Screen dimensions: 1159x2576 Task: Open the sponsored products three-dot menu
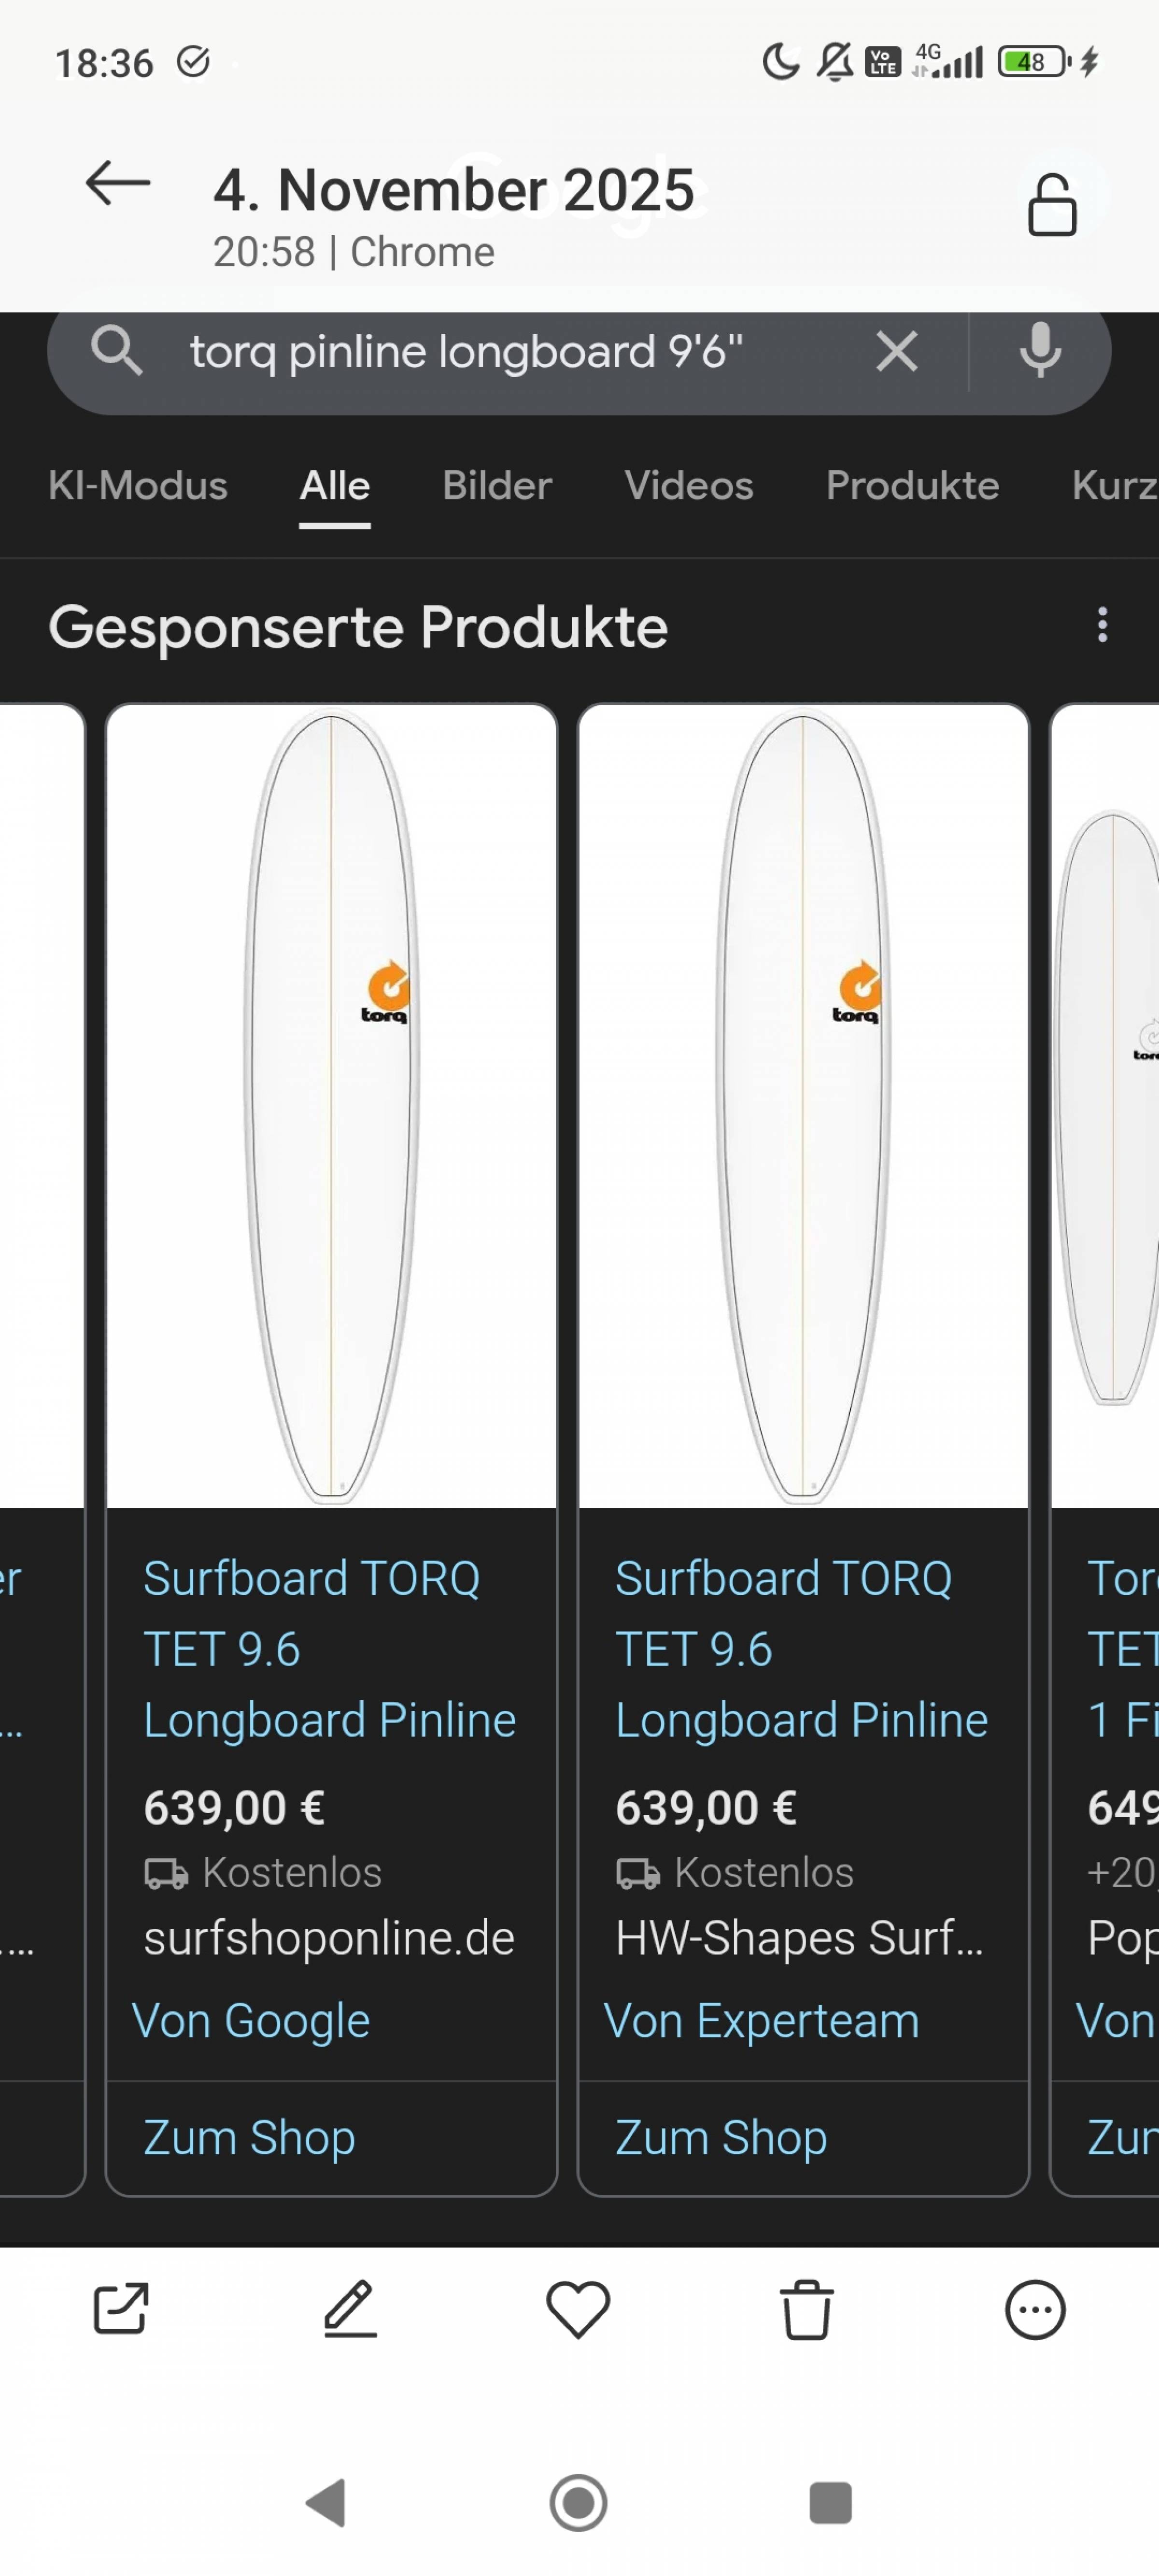click(1102, 625)
